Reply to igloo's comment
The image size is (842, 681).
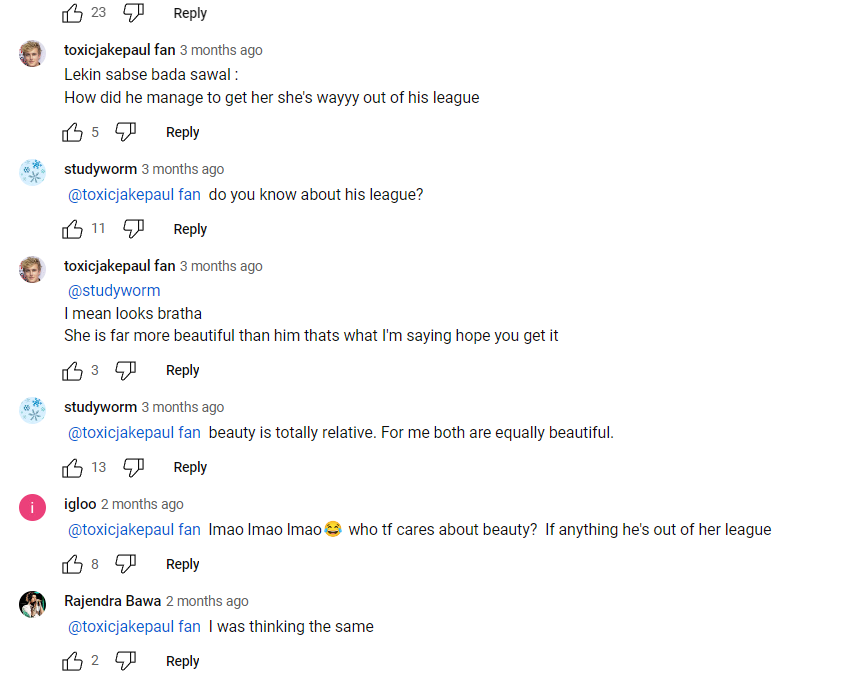coord(183,564)
